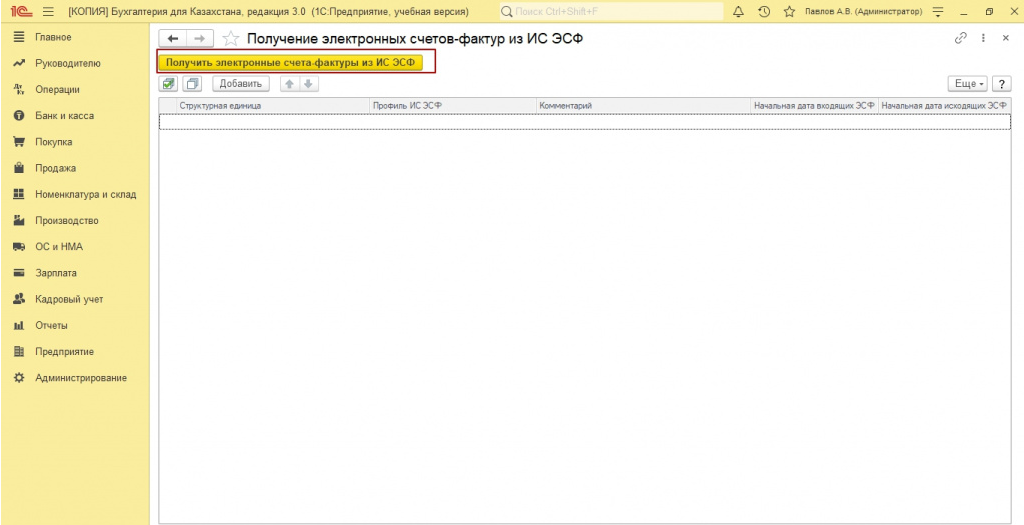Click the Структурная единица column header
This screenshot has height=525, width=1024.
(x=220, y=104)
